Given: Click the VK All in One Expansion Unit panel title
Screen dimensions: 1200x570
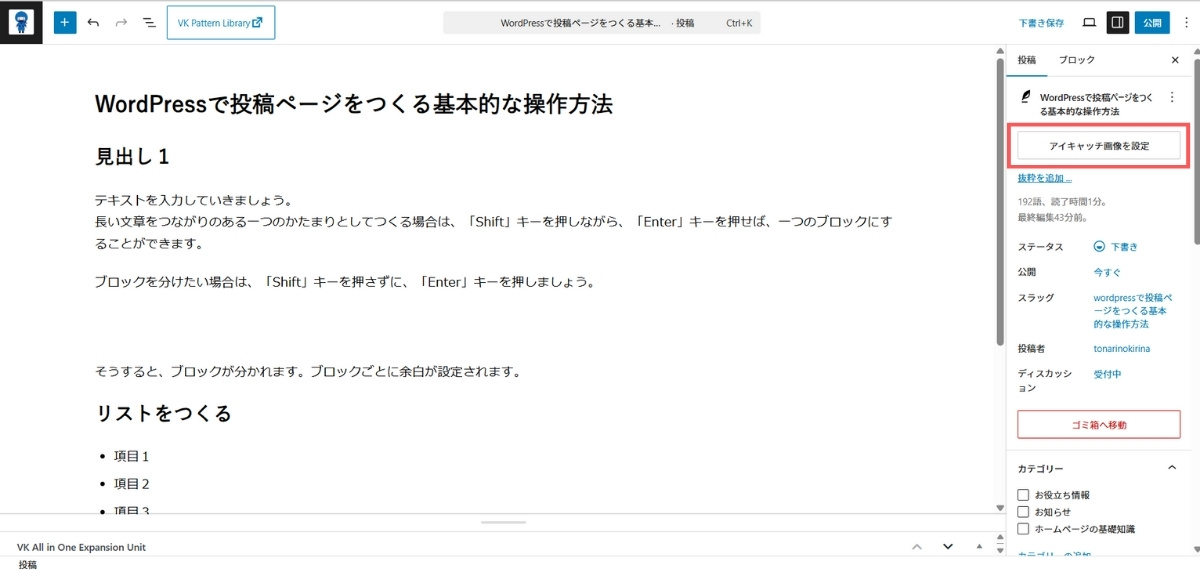Looking at the screenshot, I should (81, 548).
